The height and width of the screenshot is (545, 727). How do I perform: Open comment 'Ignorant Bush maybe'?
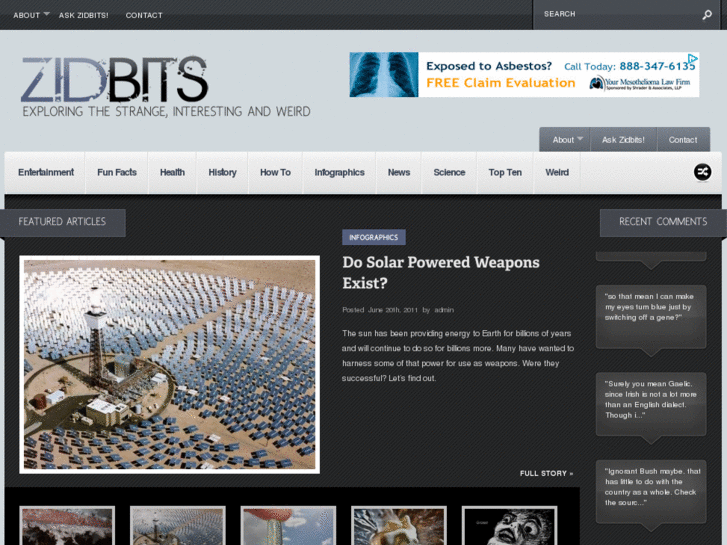point(651,491)
